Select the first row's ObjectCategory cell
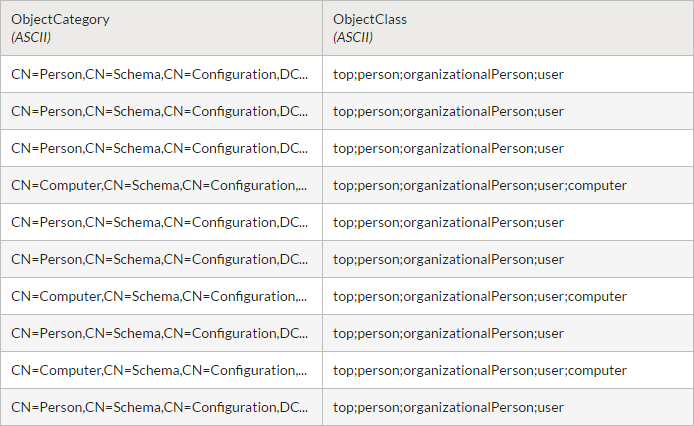694x426 pixels. (160, 74)
